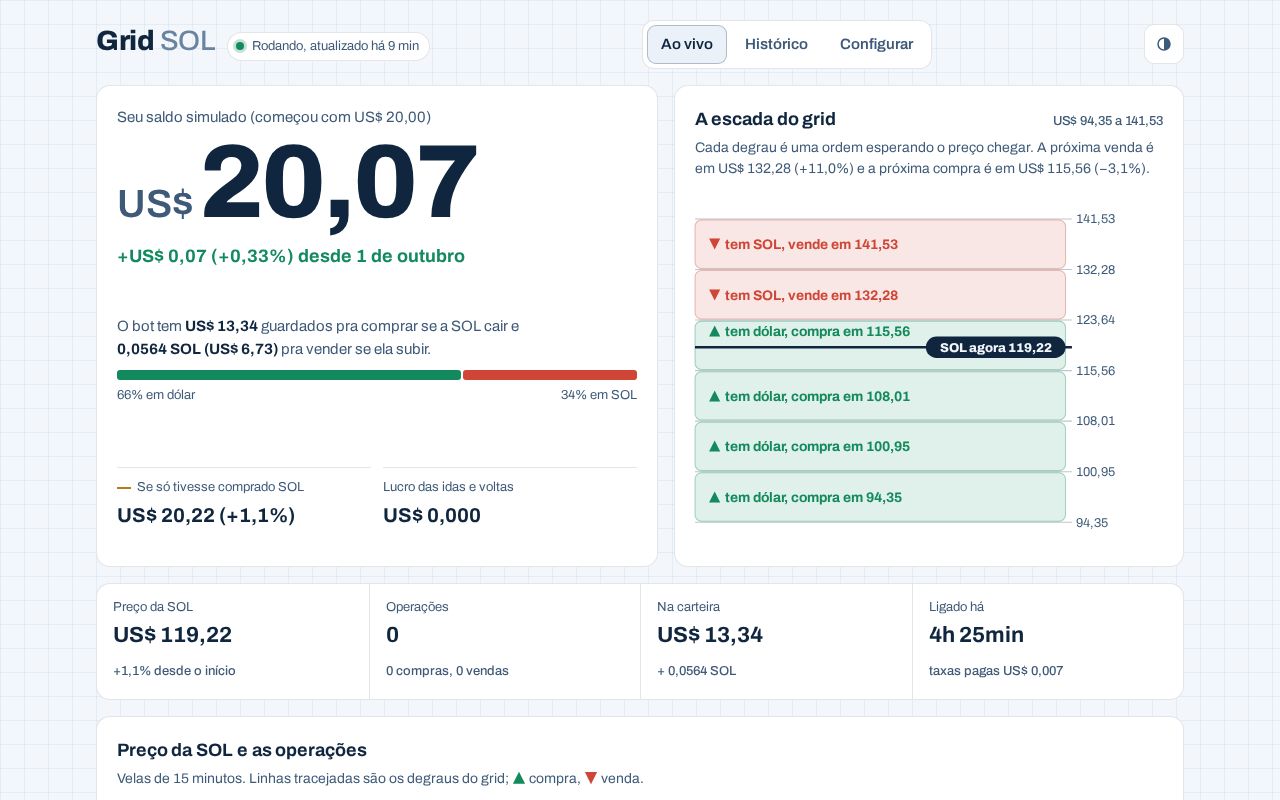Screen dimensions: 1280x800
Task: Click the 'Preço da SOL' stat card
Action: [233, 641]
